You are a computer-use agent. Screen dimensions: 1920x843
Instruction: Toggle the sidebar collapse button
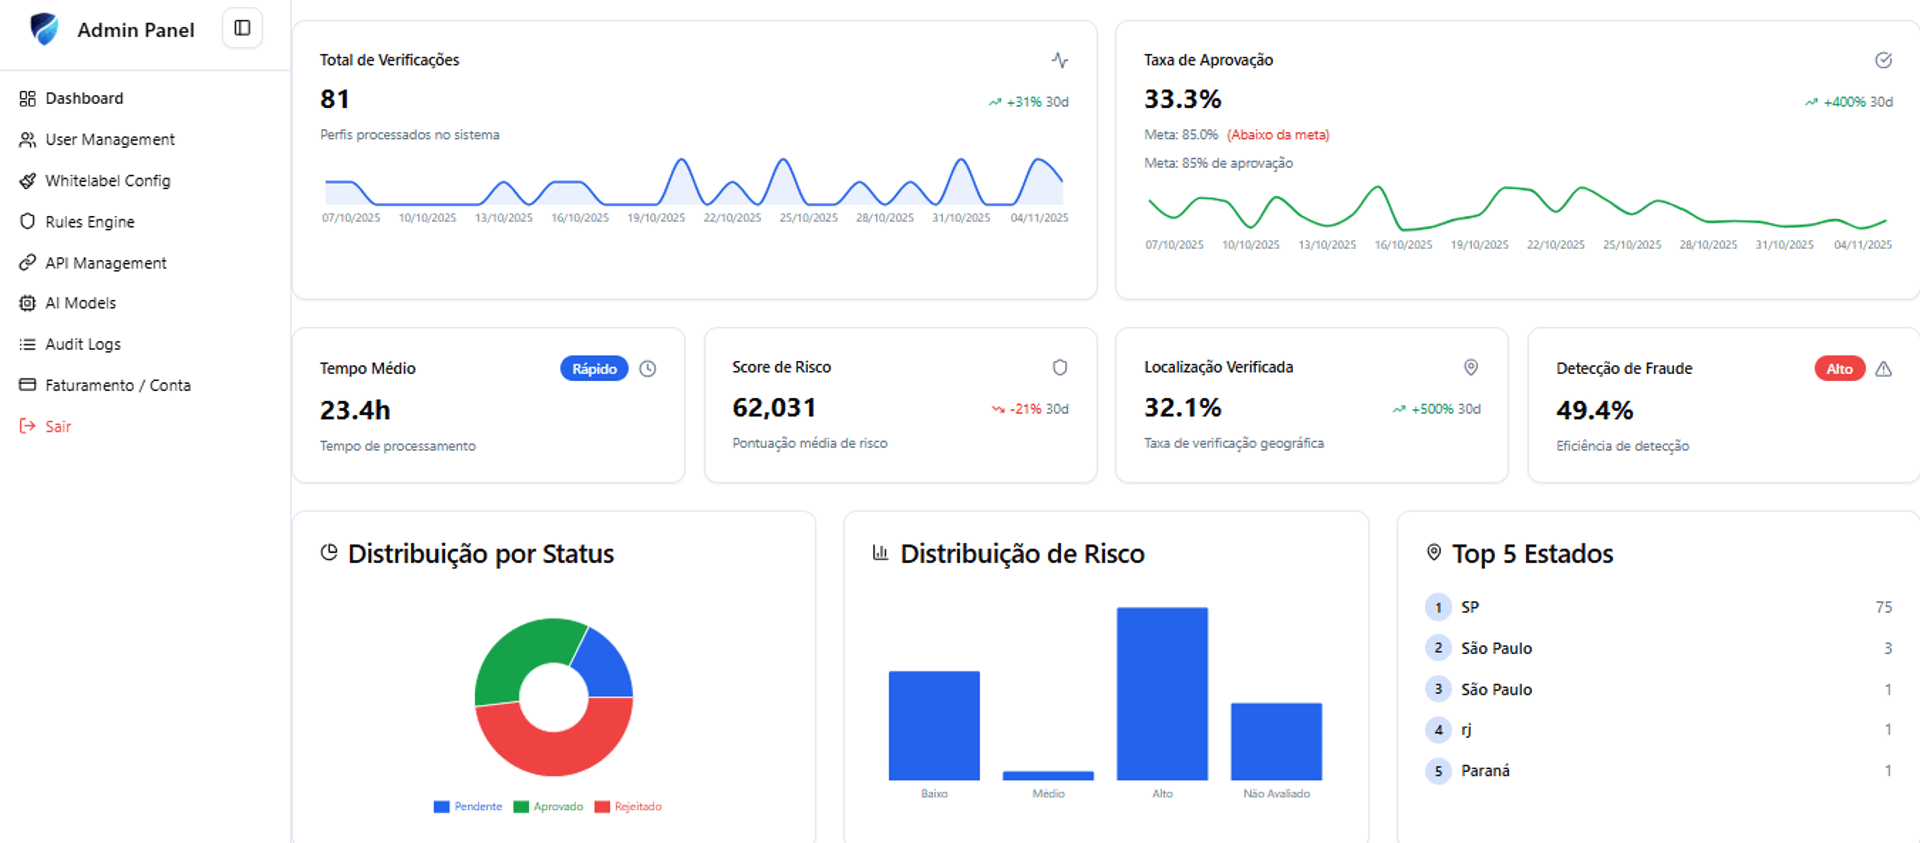pos(242,28)
